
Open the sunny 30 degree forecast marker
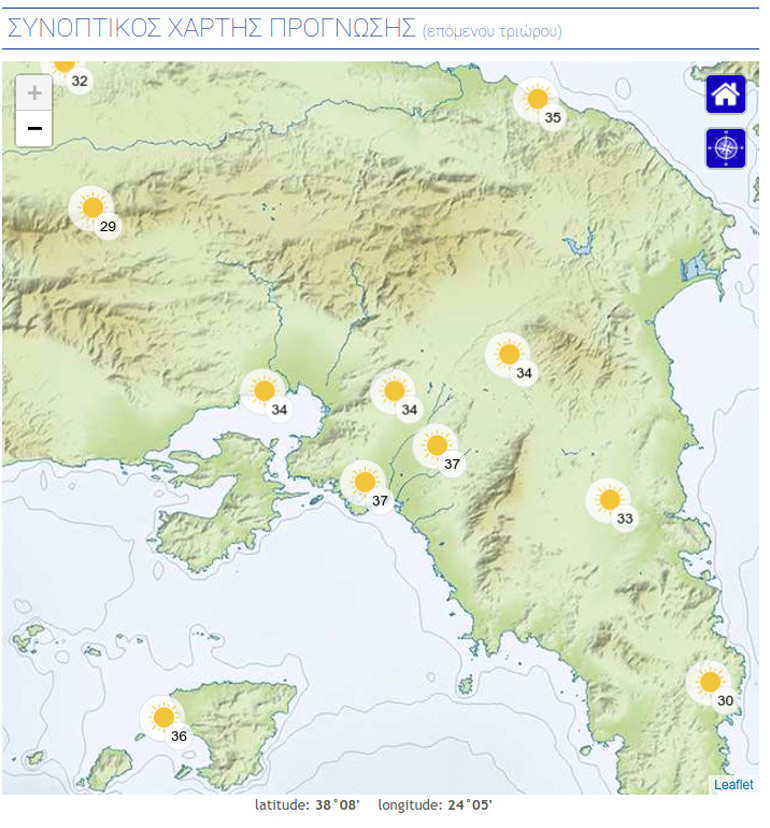pyautogui.click(x=710, y=682)
